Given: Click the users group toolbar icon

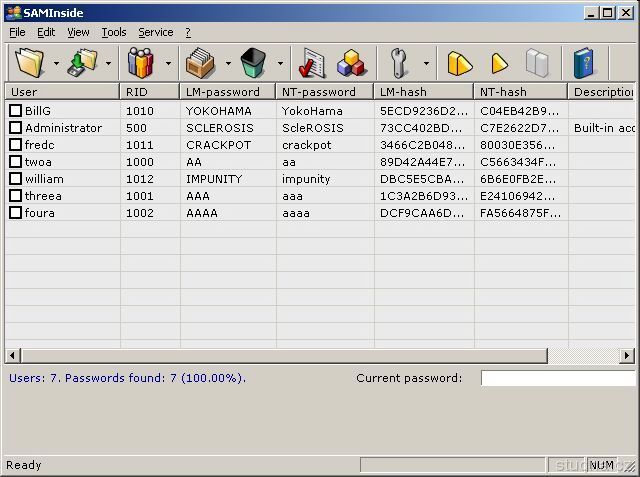Looking at the screenshot, I should pyautogui.click(x=141, y=64).
